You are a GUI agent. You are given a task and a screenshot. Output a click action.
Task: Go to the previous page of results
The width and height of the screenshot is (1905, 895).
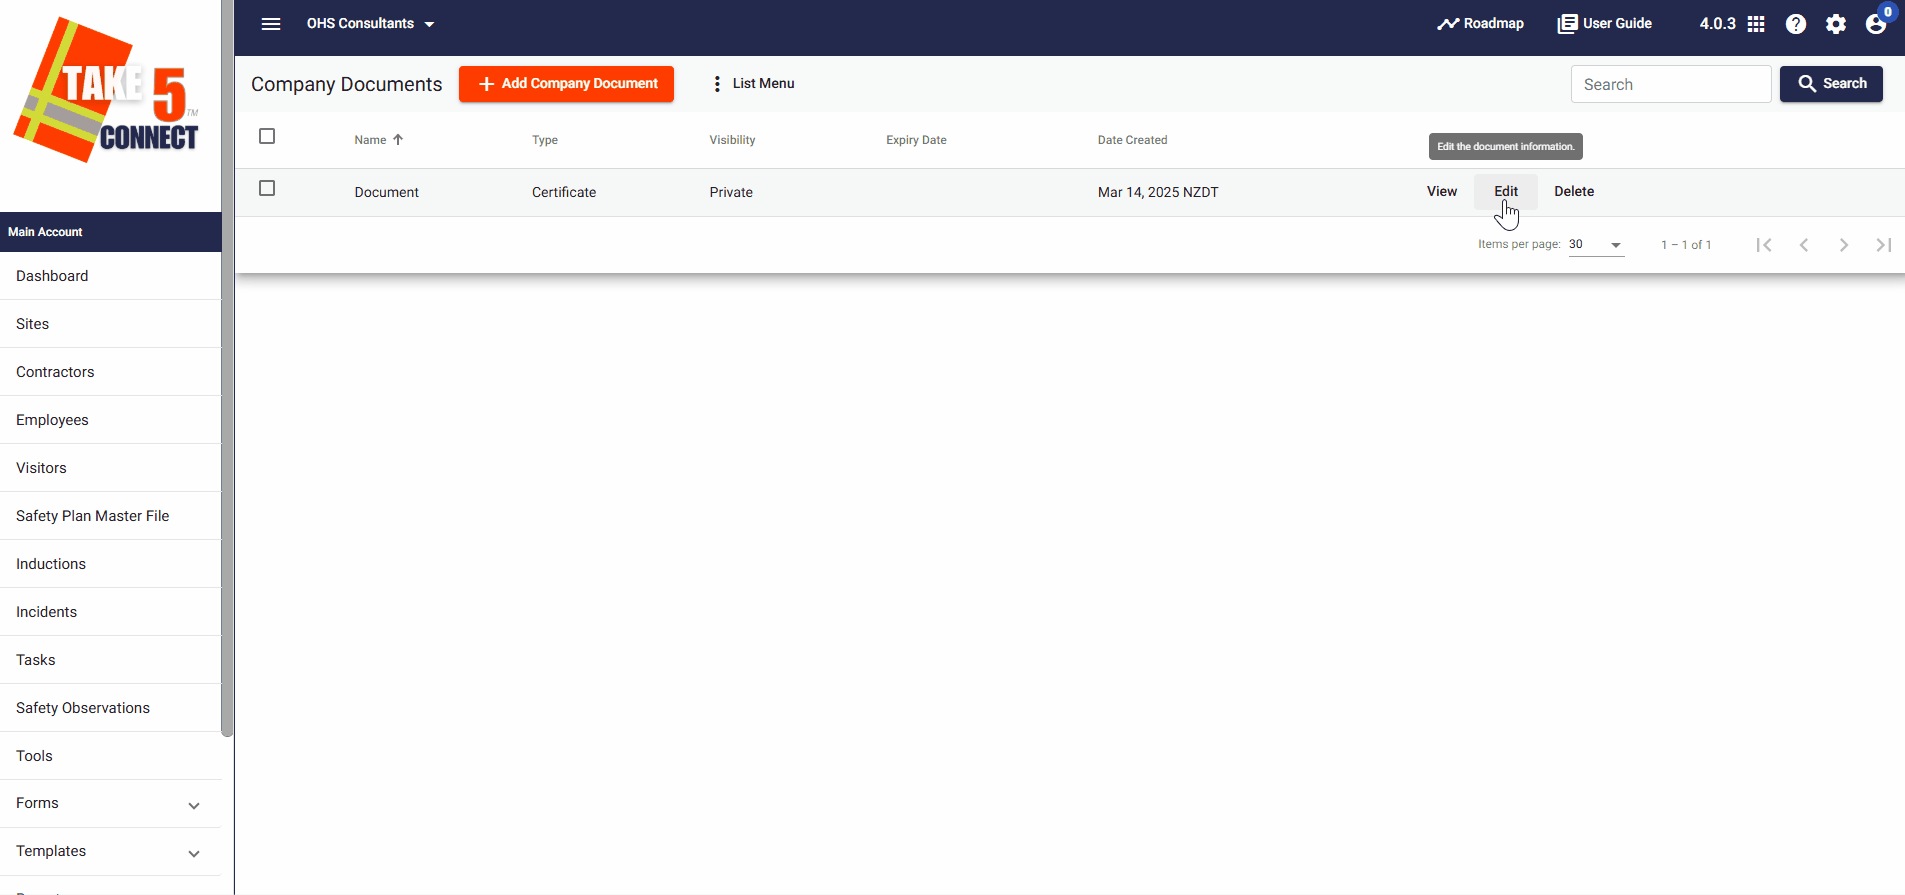pyautogui.click(x=1804, y=245)
